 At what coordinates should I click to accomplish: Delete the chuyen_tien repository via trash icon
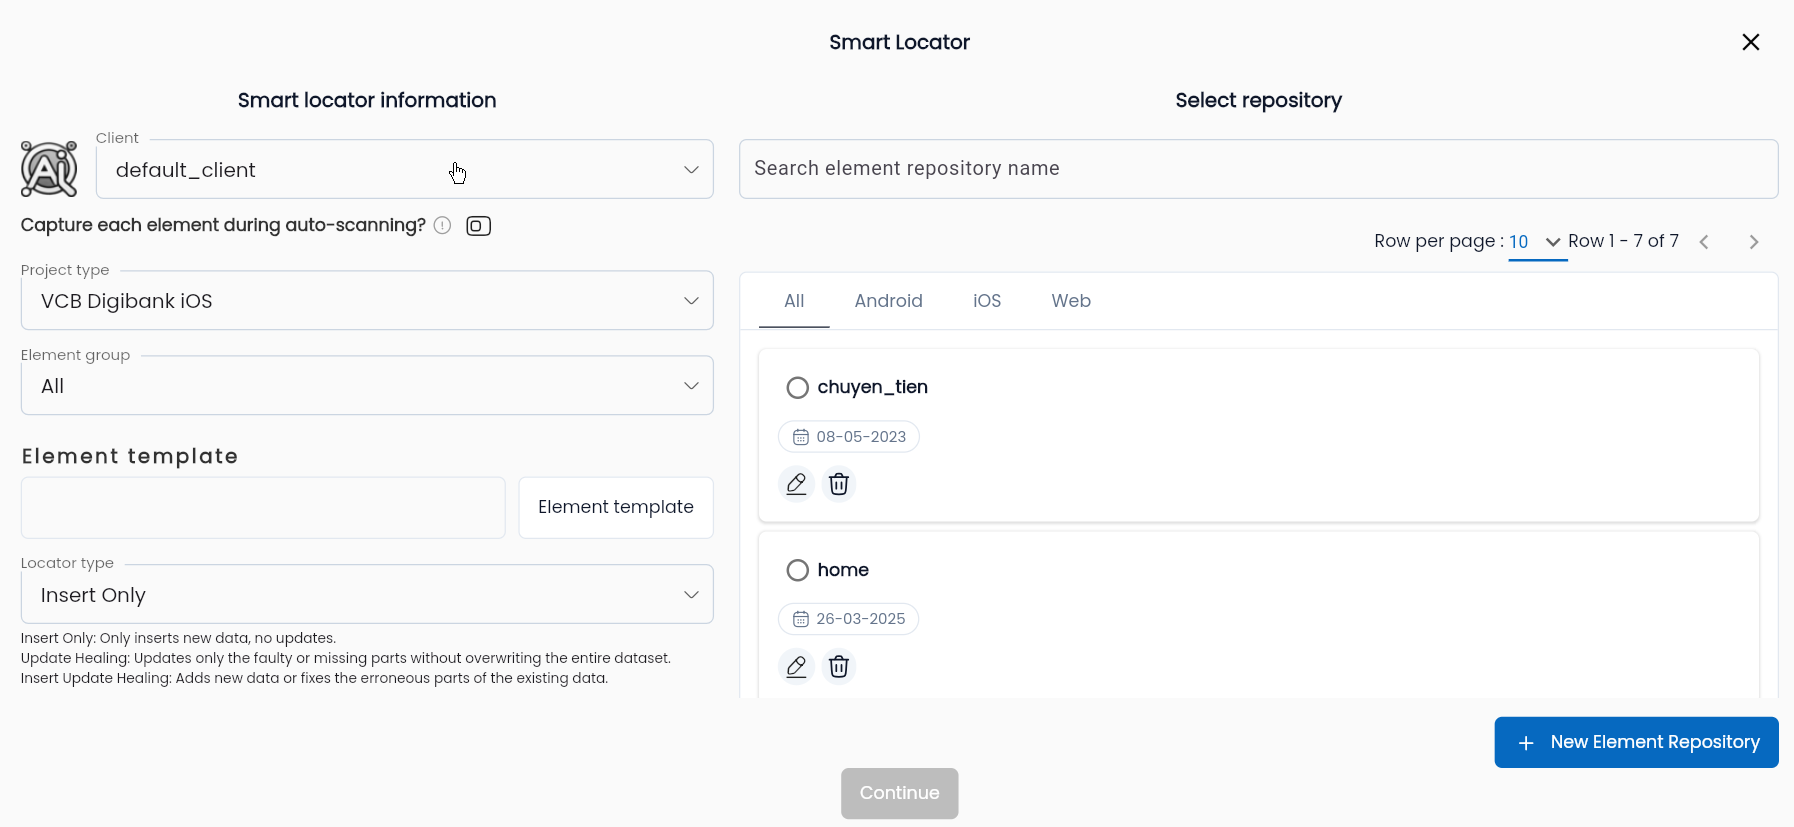pyautogui.click(x=839, y=484)
